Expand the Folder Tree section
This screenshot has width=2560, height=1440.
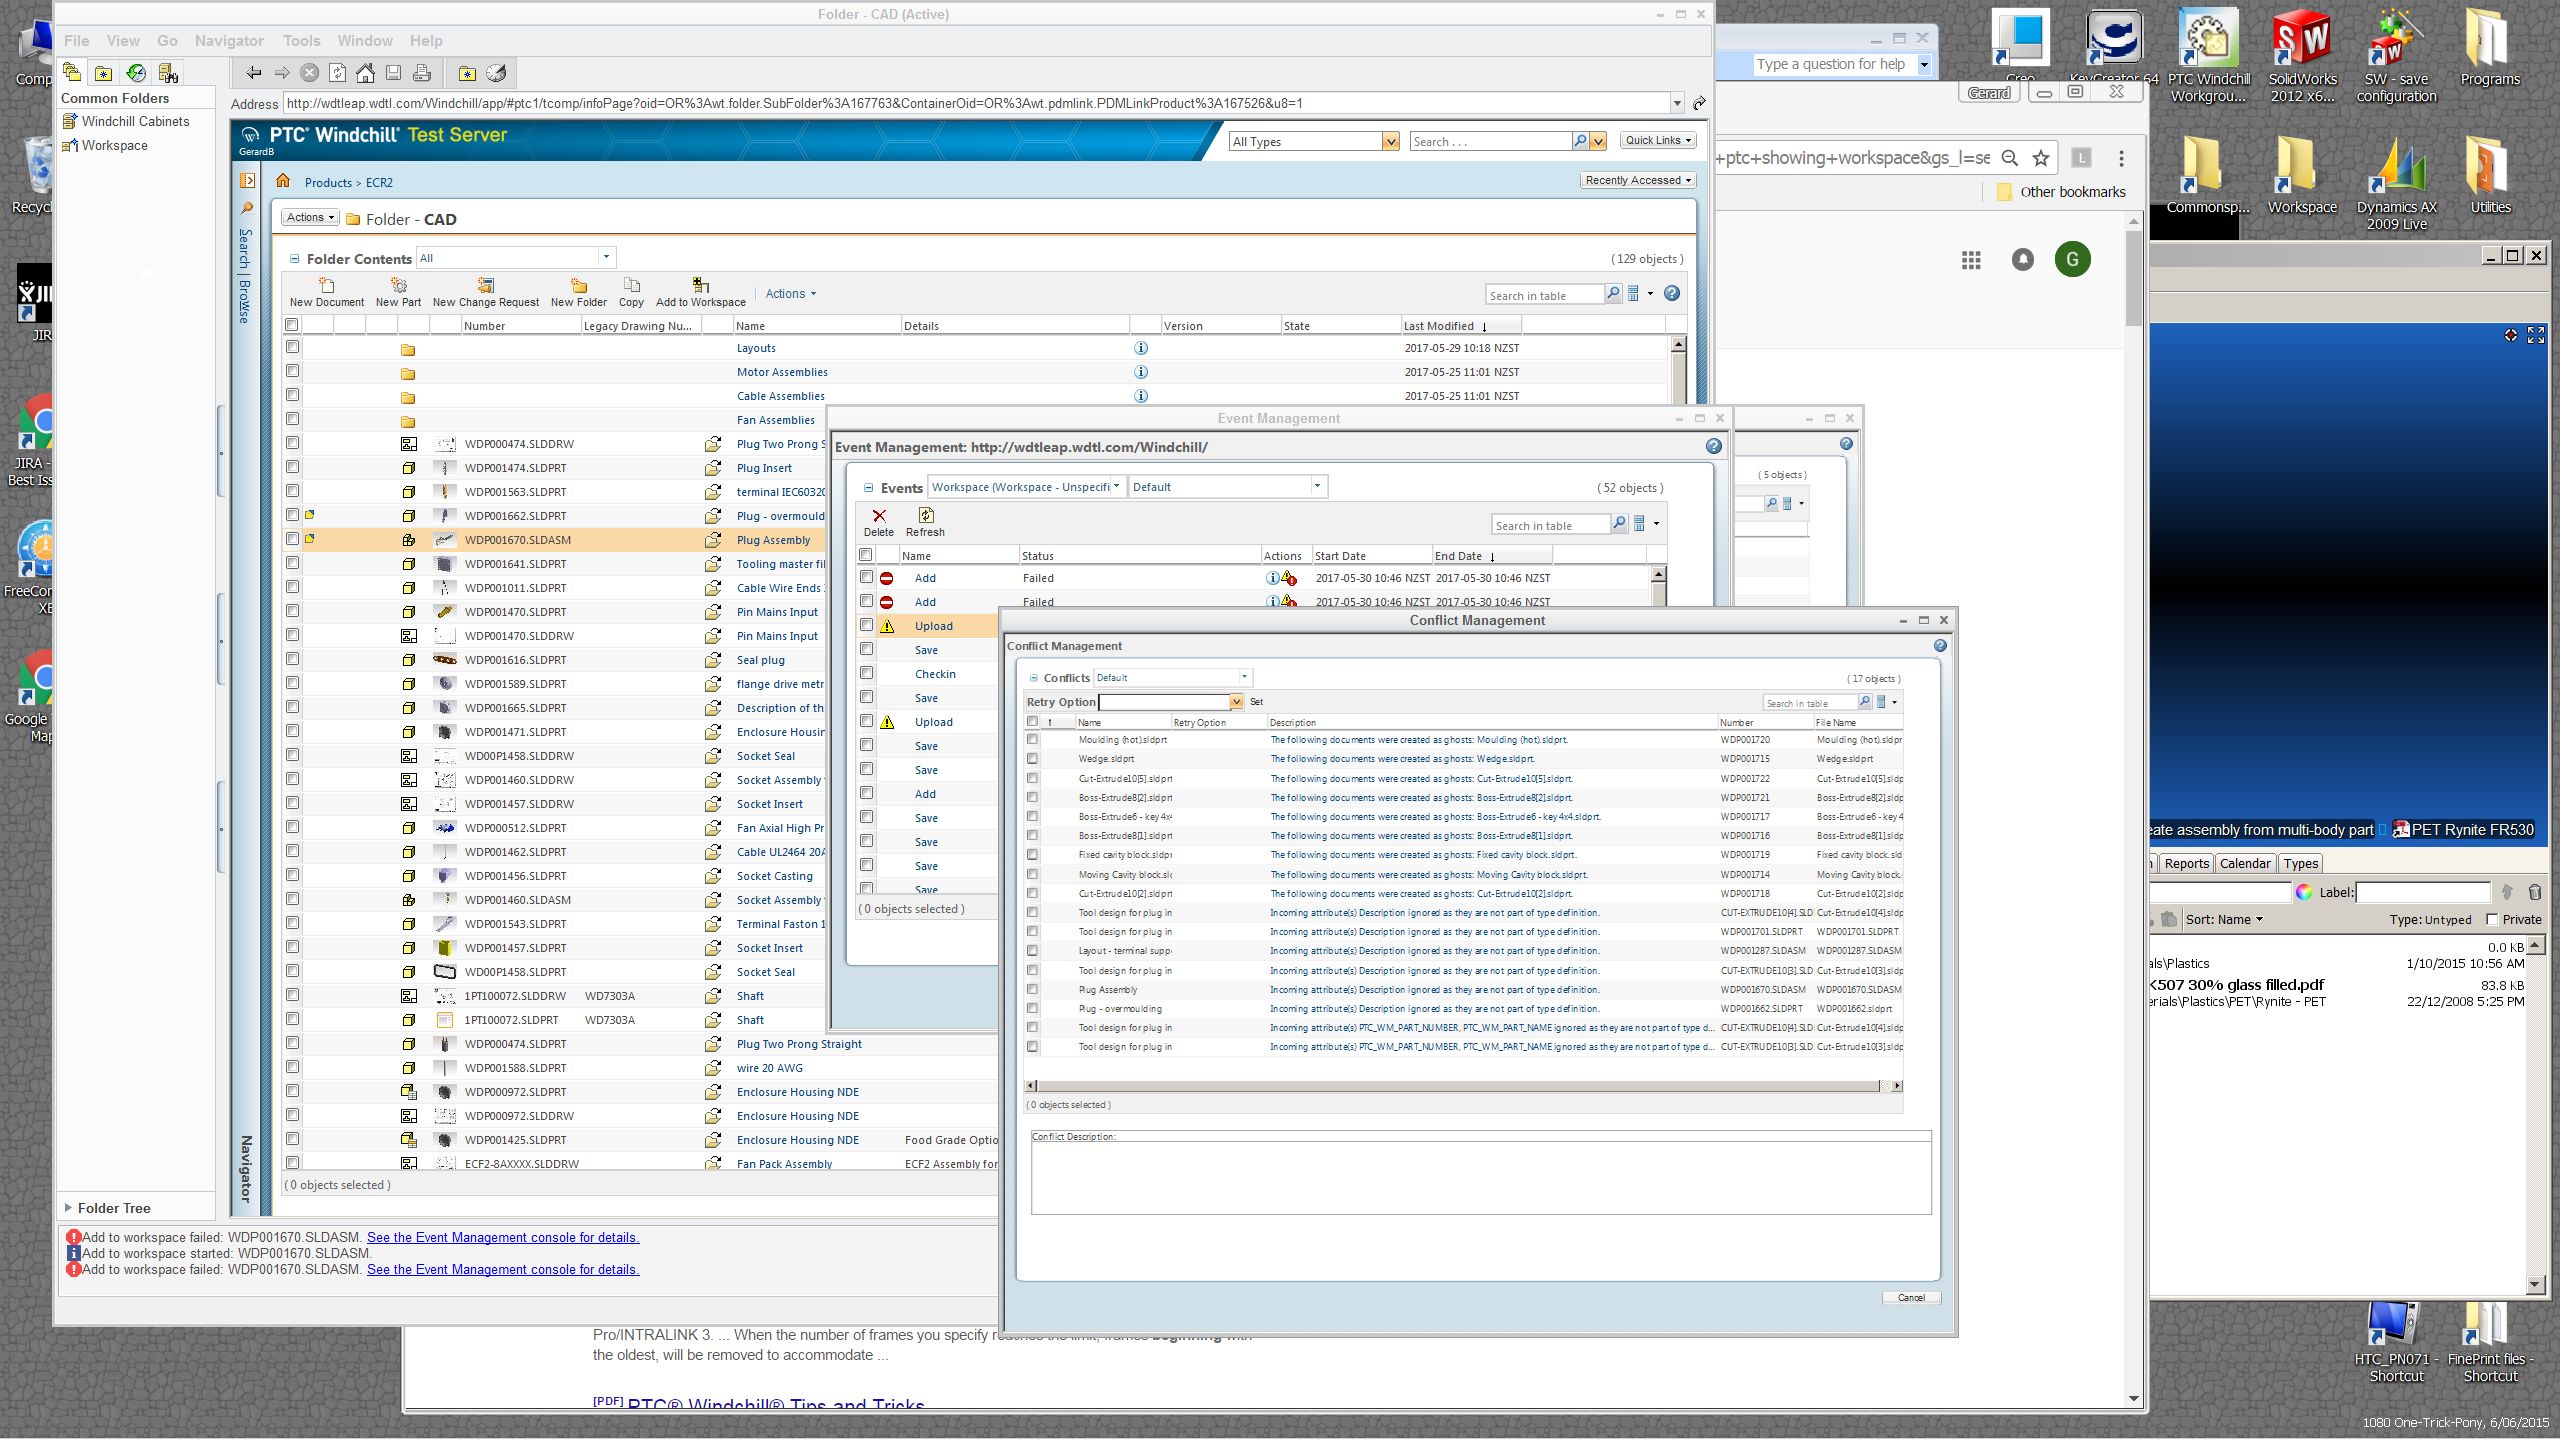pyautogui.click(x=69, y=1208)
